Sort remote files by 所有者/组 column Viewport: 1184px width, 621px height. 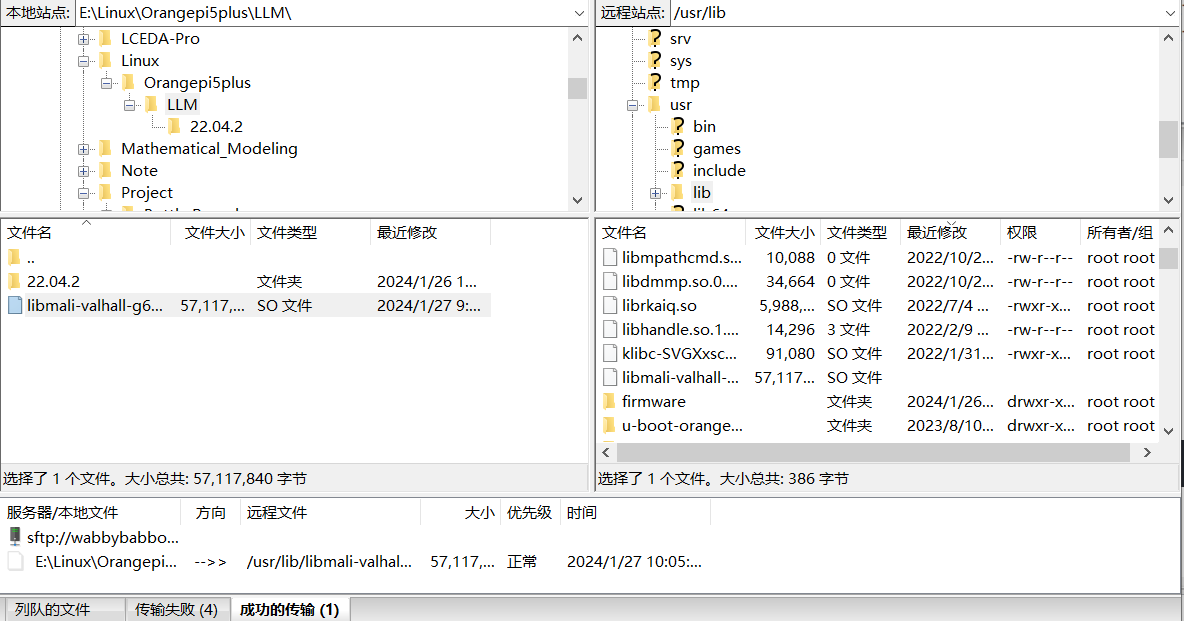click(x=1120, y=233)
